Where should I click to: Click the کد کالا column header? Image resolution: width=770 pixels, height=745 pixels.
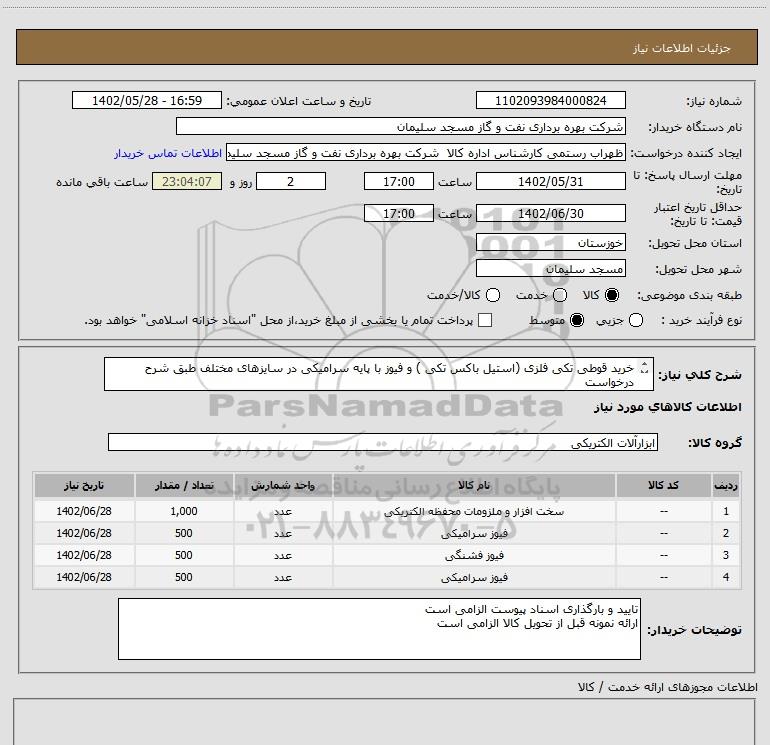pos(663,485)
